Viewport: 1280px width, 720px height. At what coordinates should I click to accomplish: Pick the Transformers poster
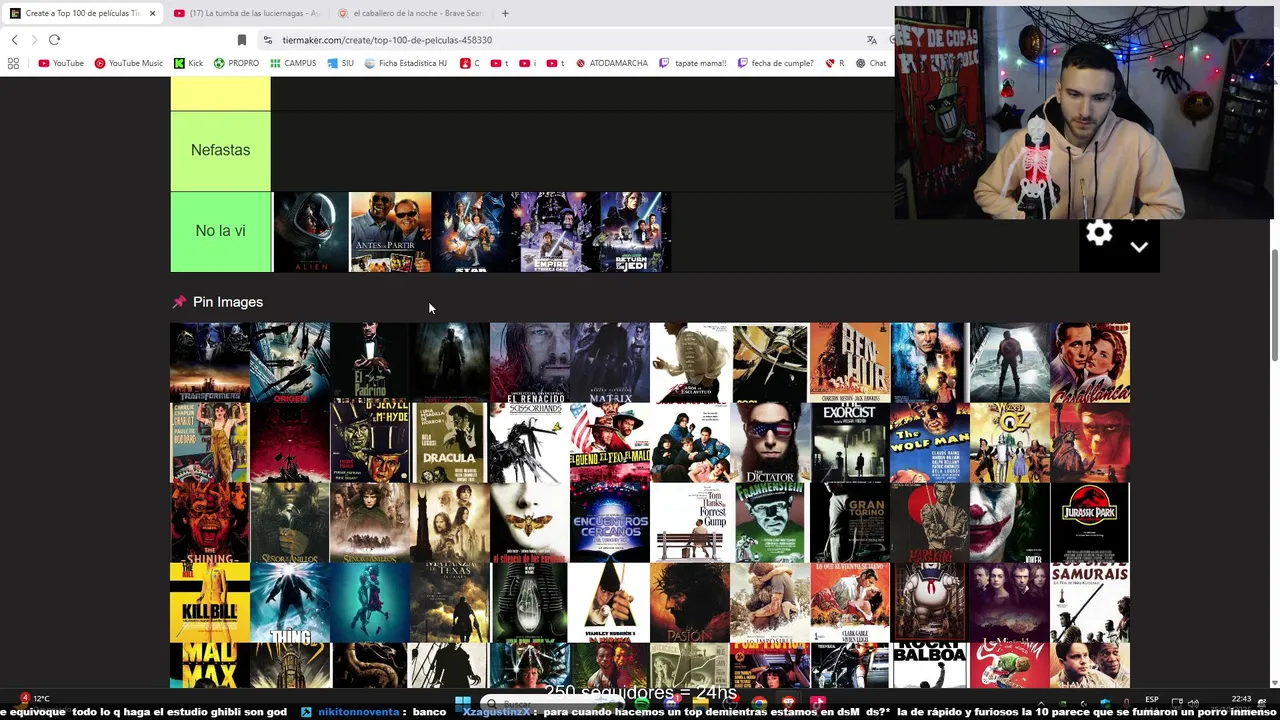coord(210,362)
